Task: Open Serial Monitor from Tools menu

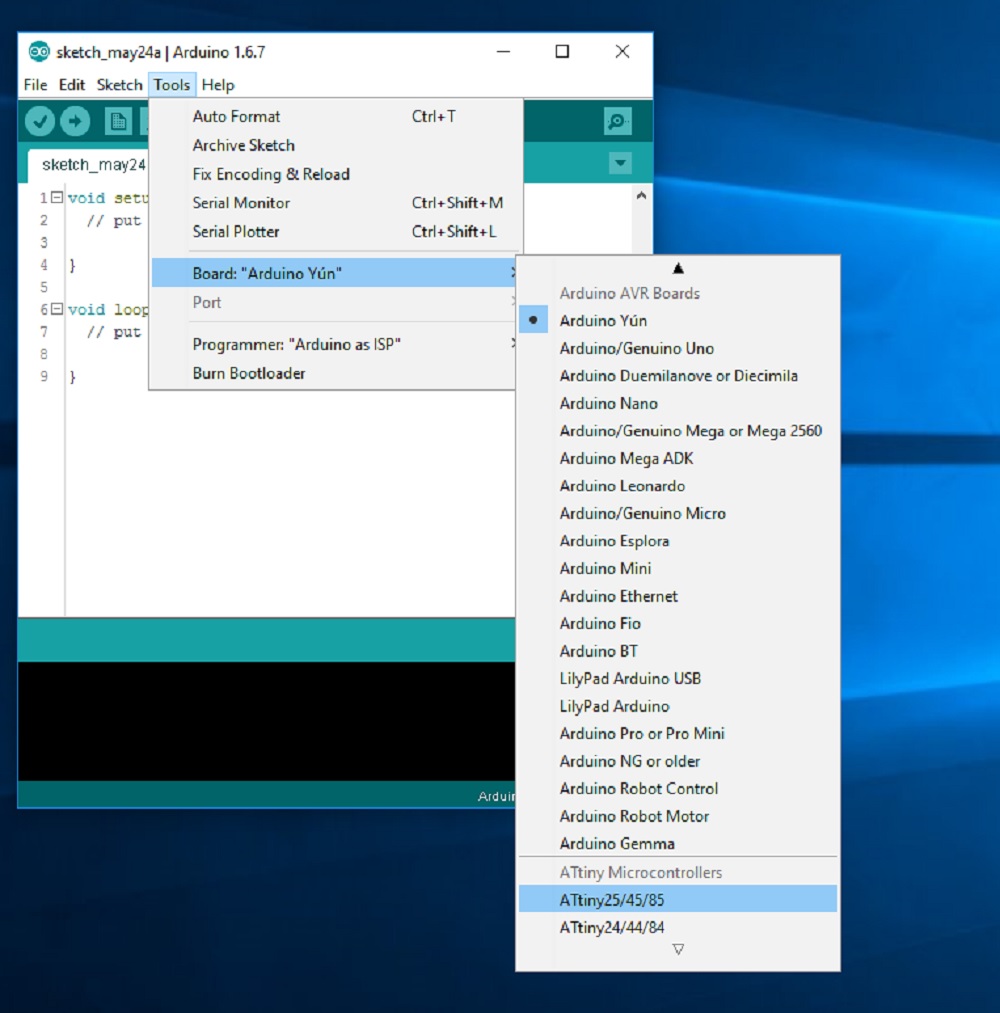Action: coord(334,203)
